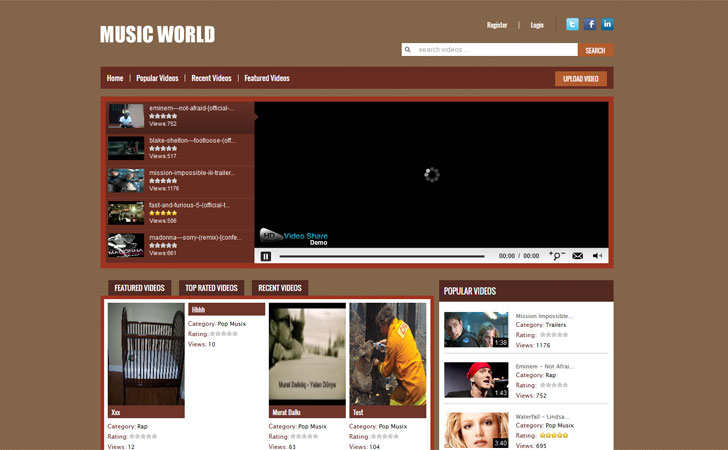
Task: Click the zoom icon in player controls
Action: pos(557,255)
